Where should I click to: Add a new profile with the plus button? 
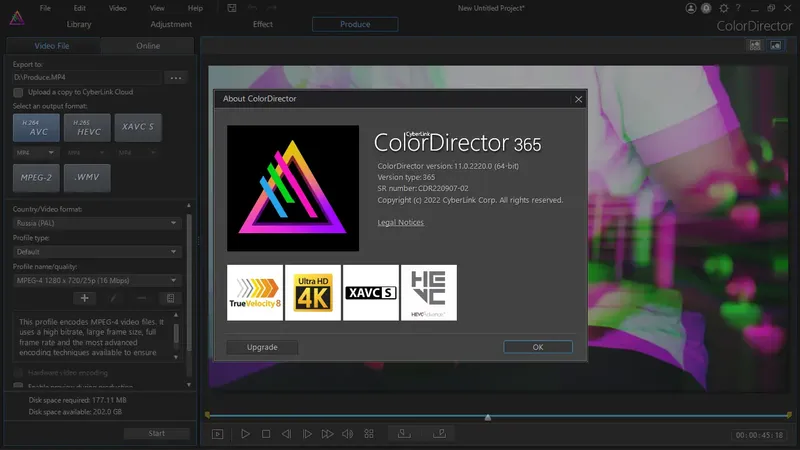(85, 298)
